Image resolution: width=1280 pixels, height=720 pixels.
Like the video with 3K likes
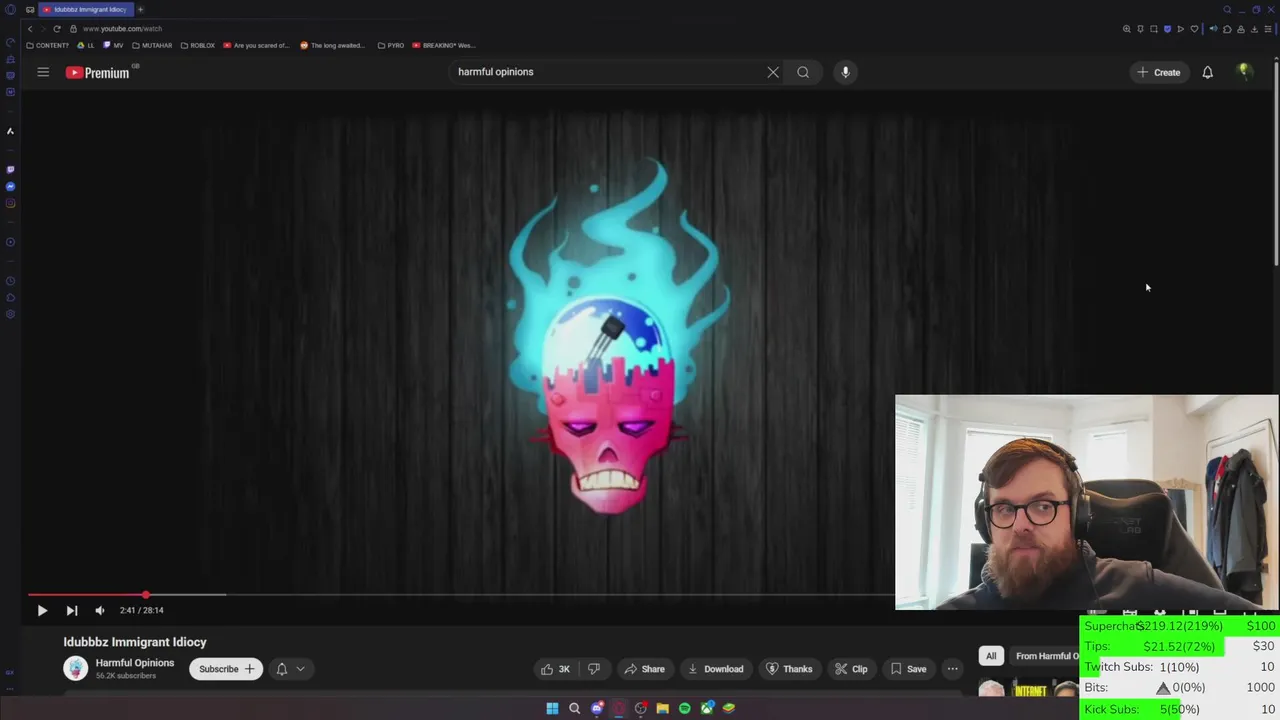(555, 669)
